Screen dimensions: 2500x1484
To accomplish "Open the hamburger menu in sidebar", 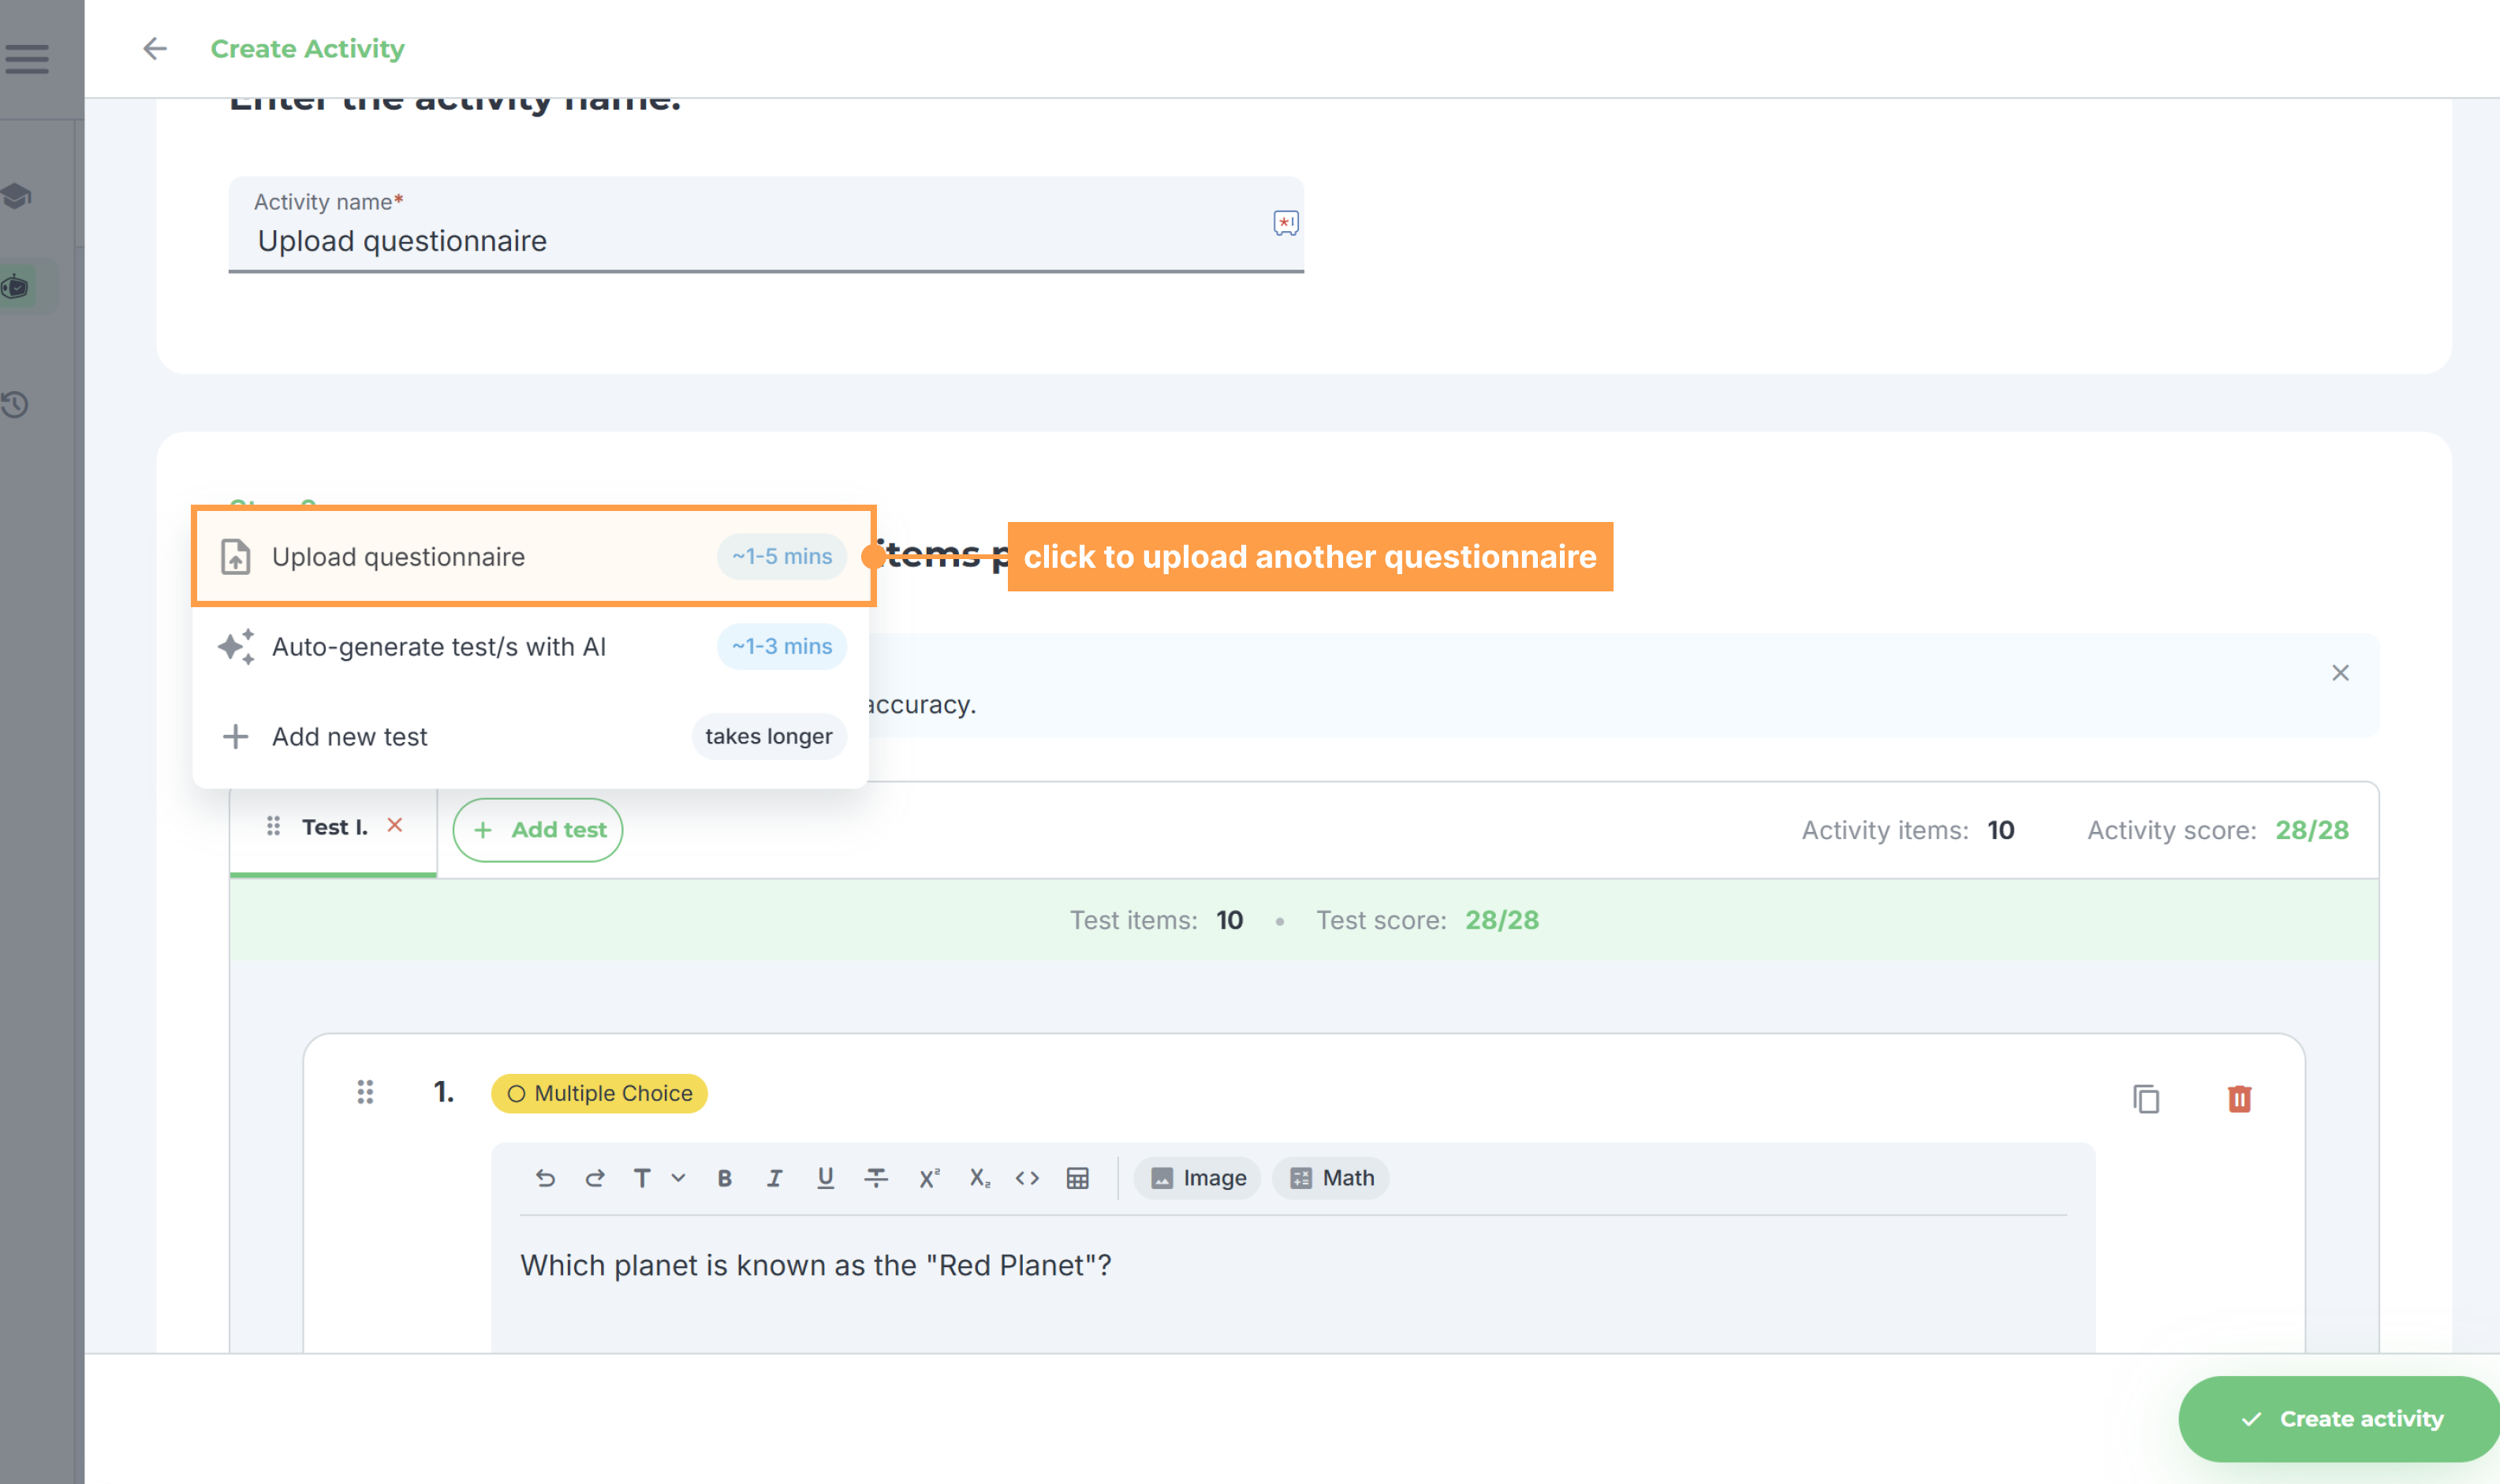I will click(27, 58).
